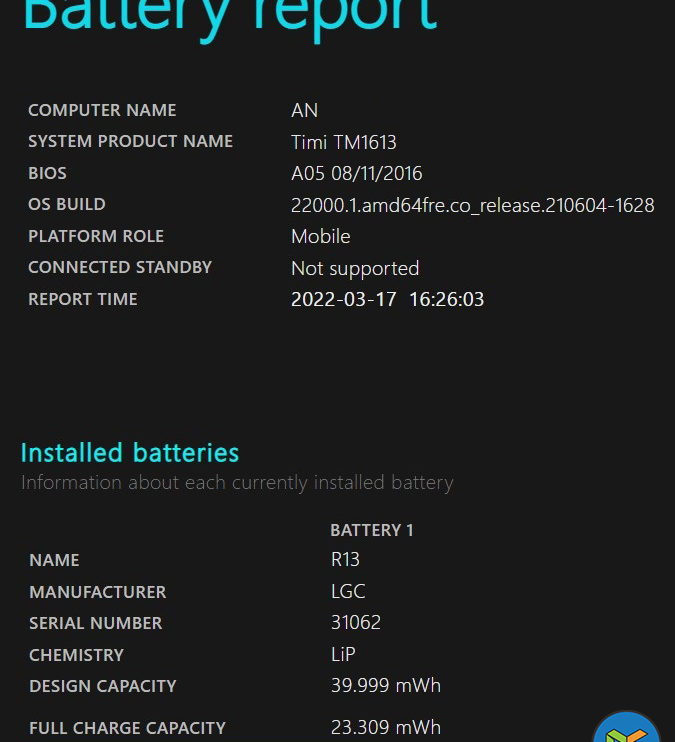Image resolution: width=675 pixels, height=742 pixels.
Task: Click the CONNECTED STANDBY label
Action: point(120,268)
